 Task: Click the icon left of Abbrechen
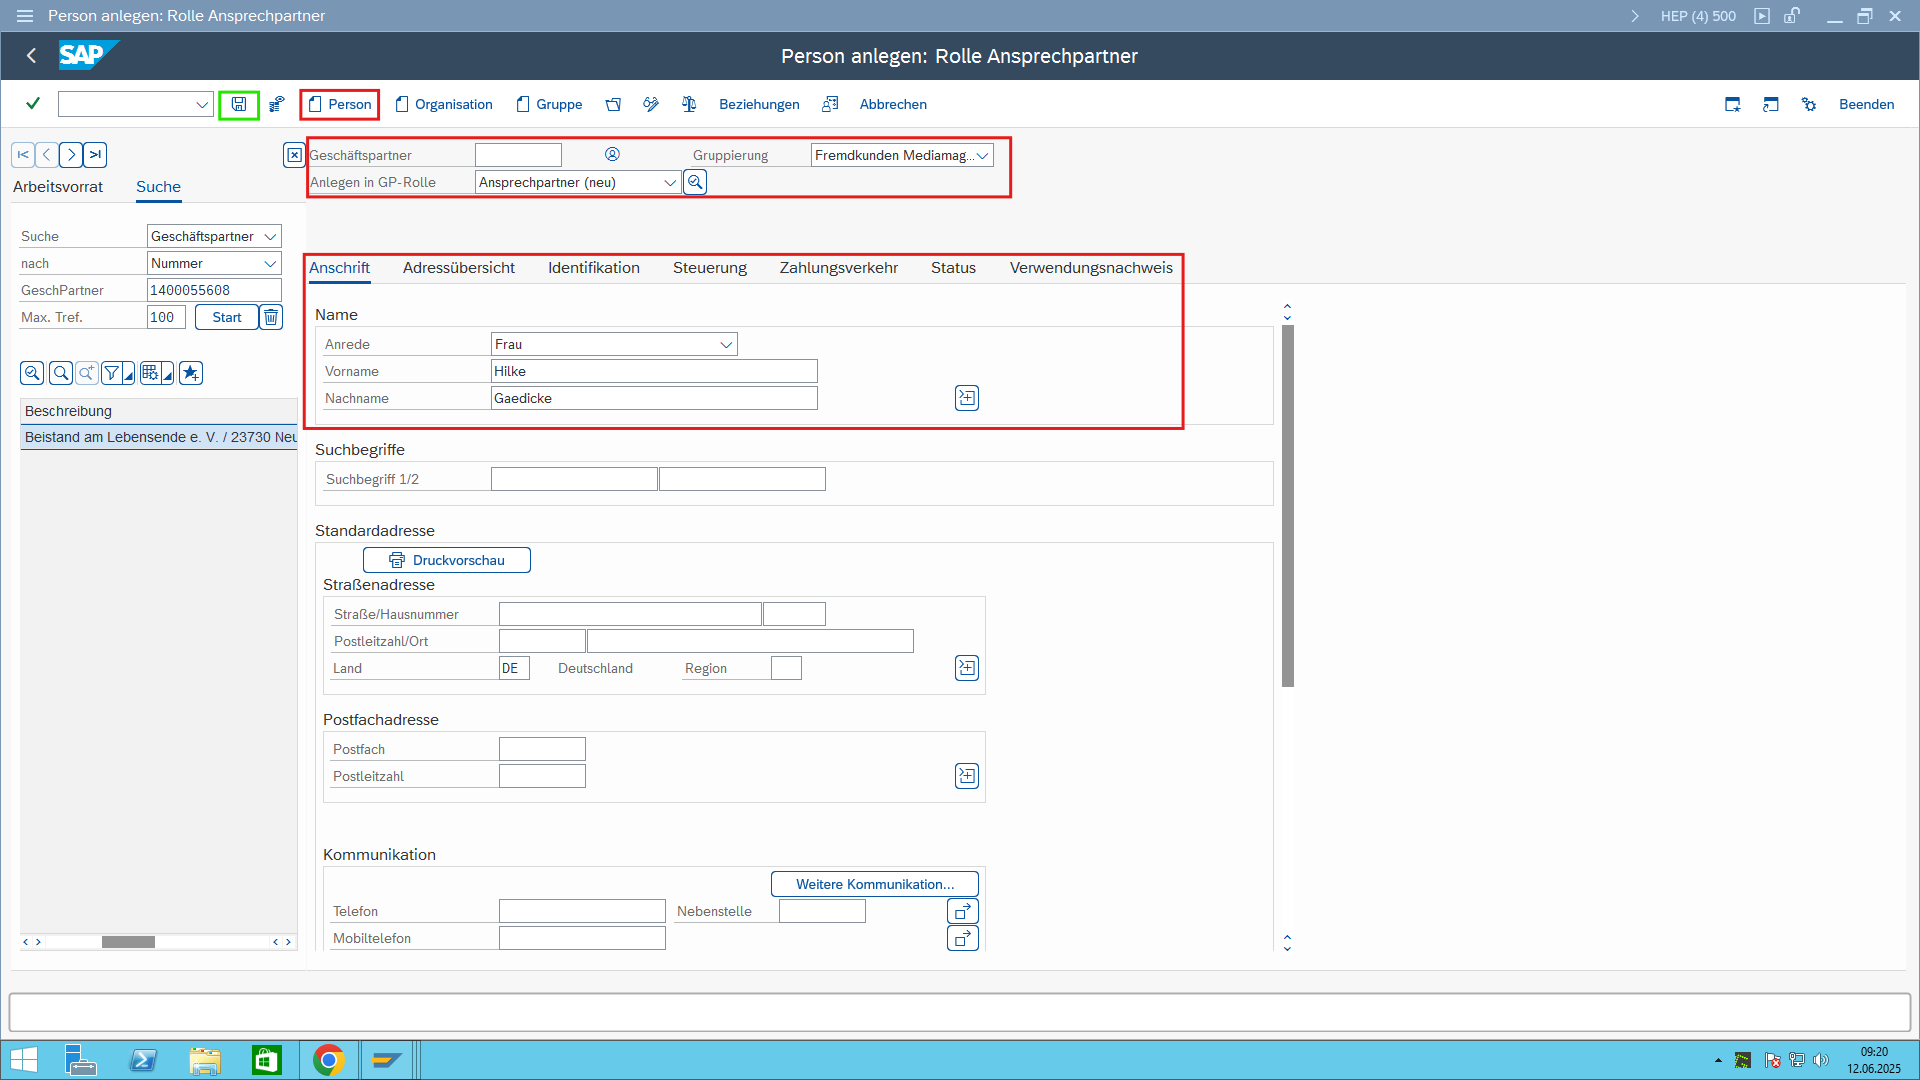point(830,104)
